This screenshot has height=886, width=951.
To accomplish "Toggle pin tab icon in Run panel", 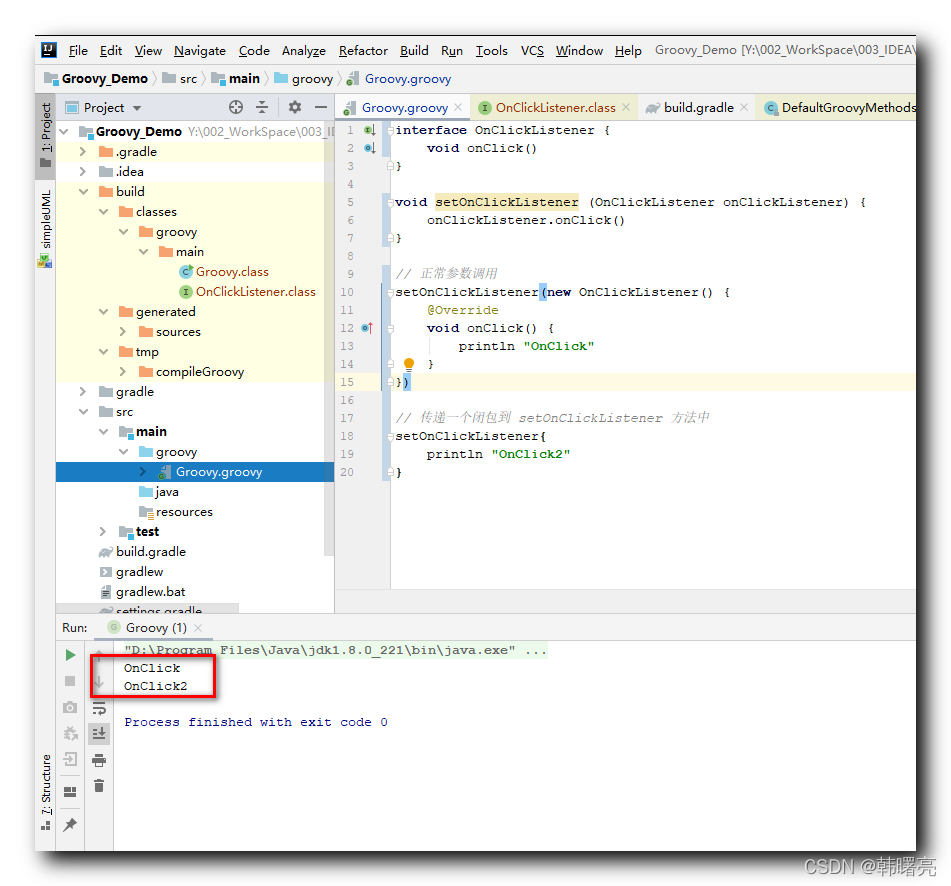I will pyautogui.click(x=70, y=824).
